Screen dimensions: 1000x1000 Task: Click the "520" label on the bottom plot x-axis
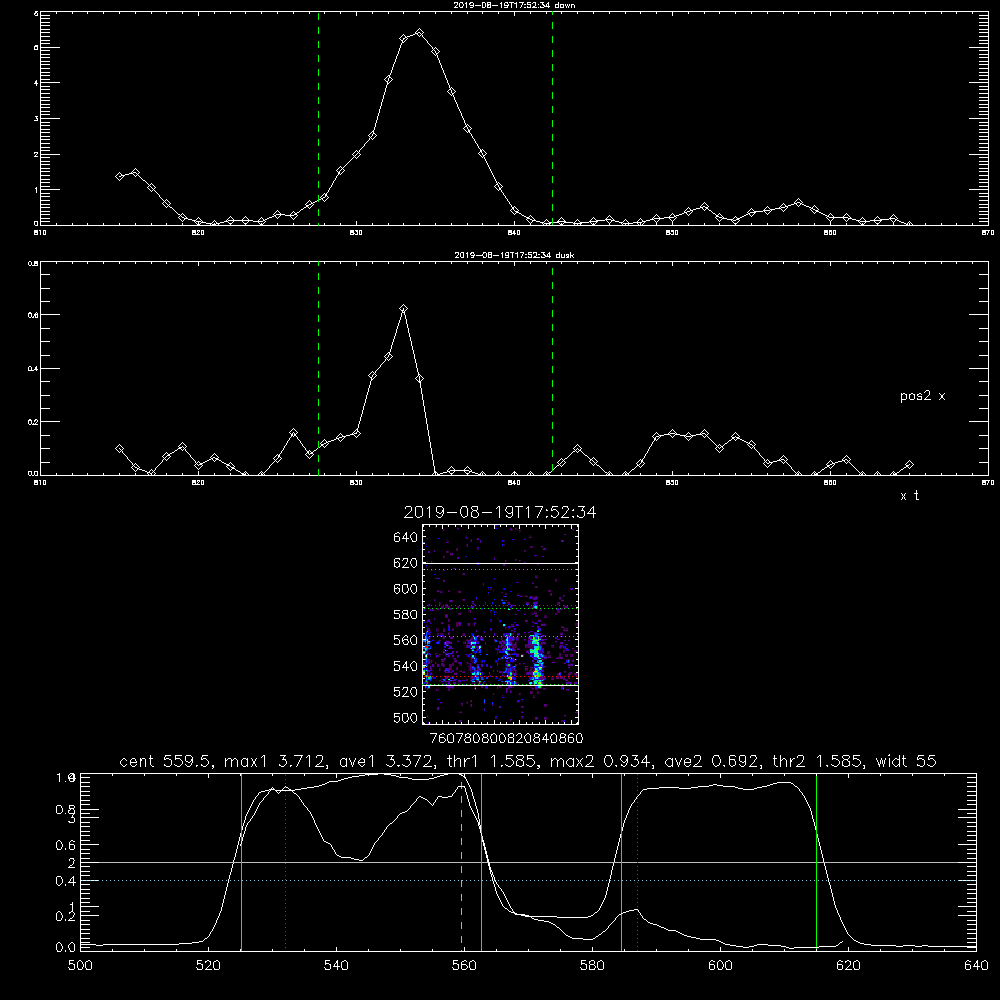click(209, 966)
